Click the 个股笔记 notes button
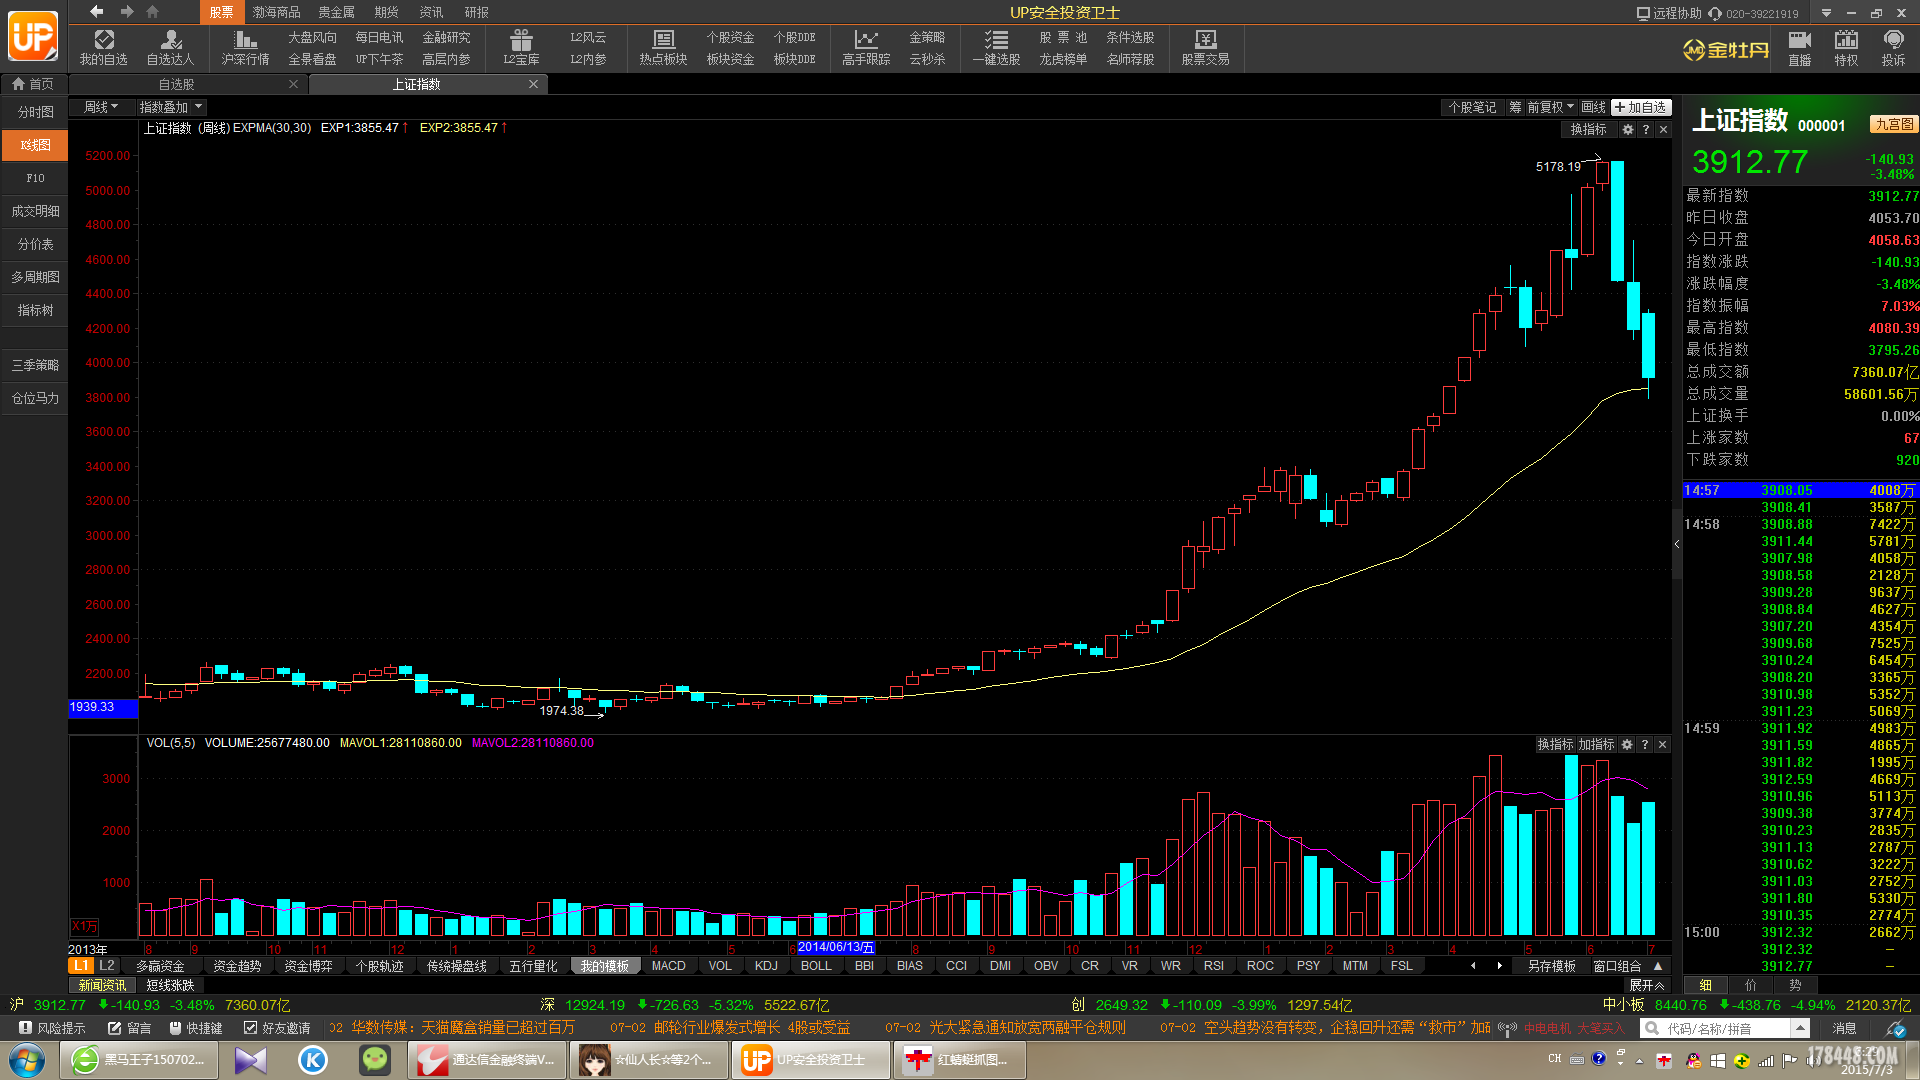The width and height of the screenshot is (1920, 1080). 1472,107
